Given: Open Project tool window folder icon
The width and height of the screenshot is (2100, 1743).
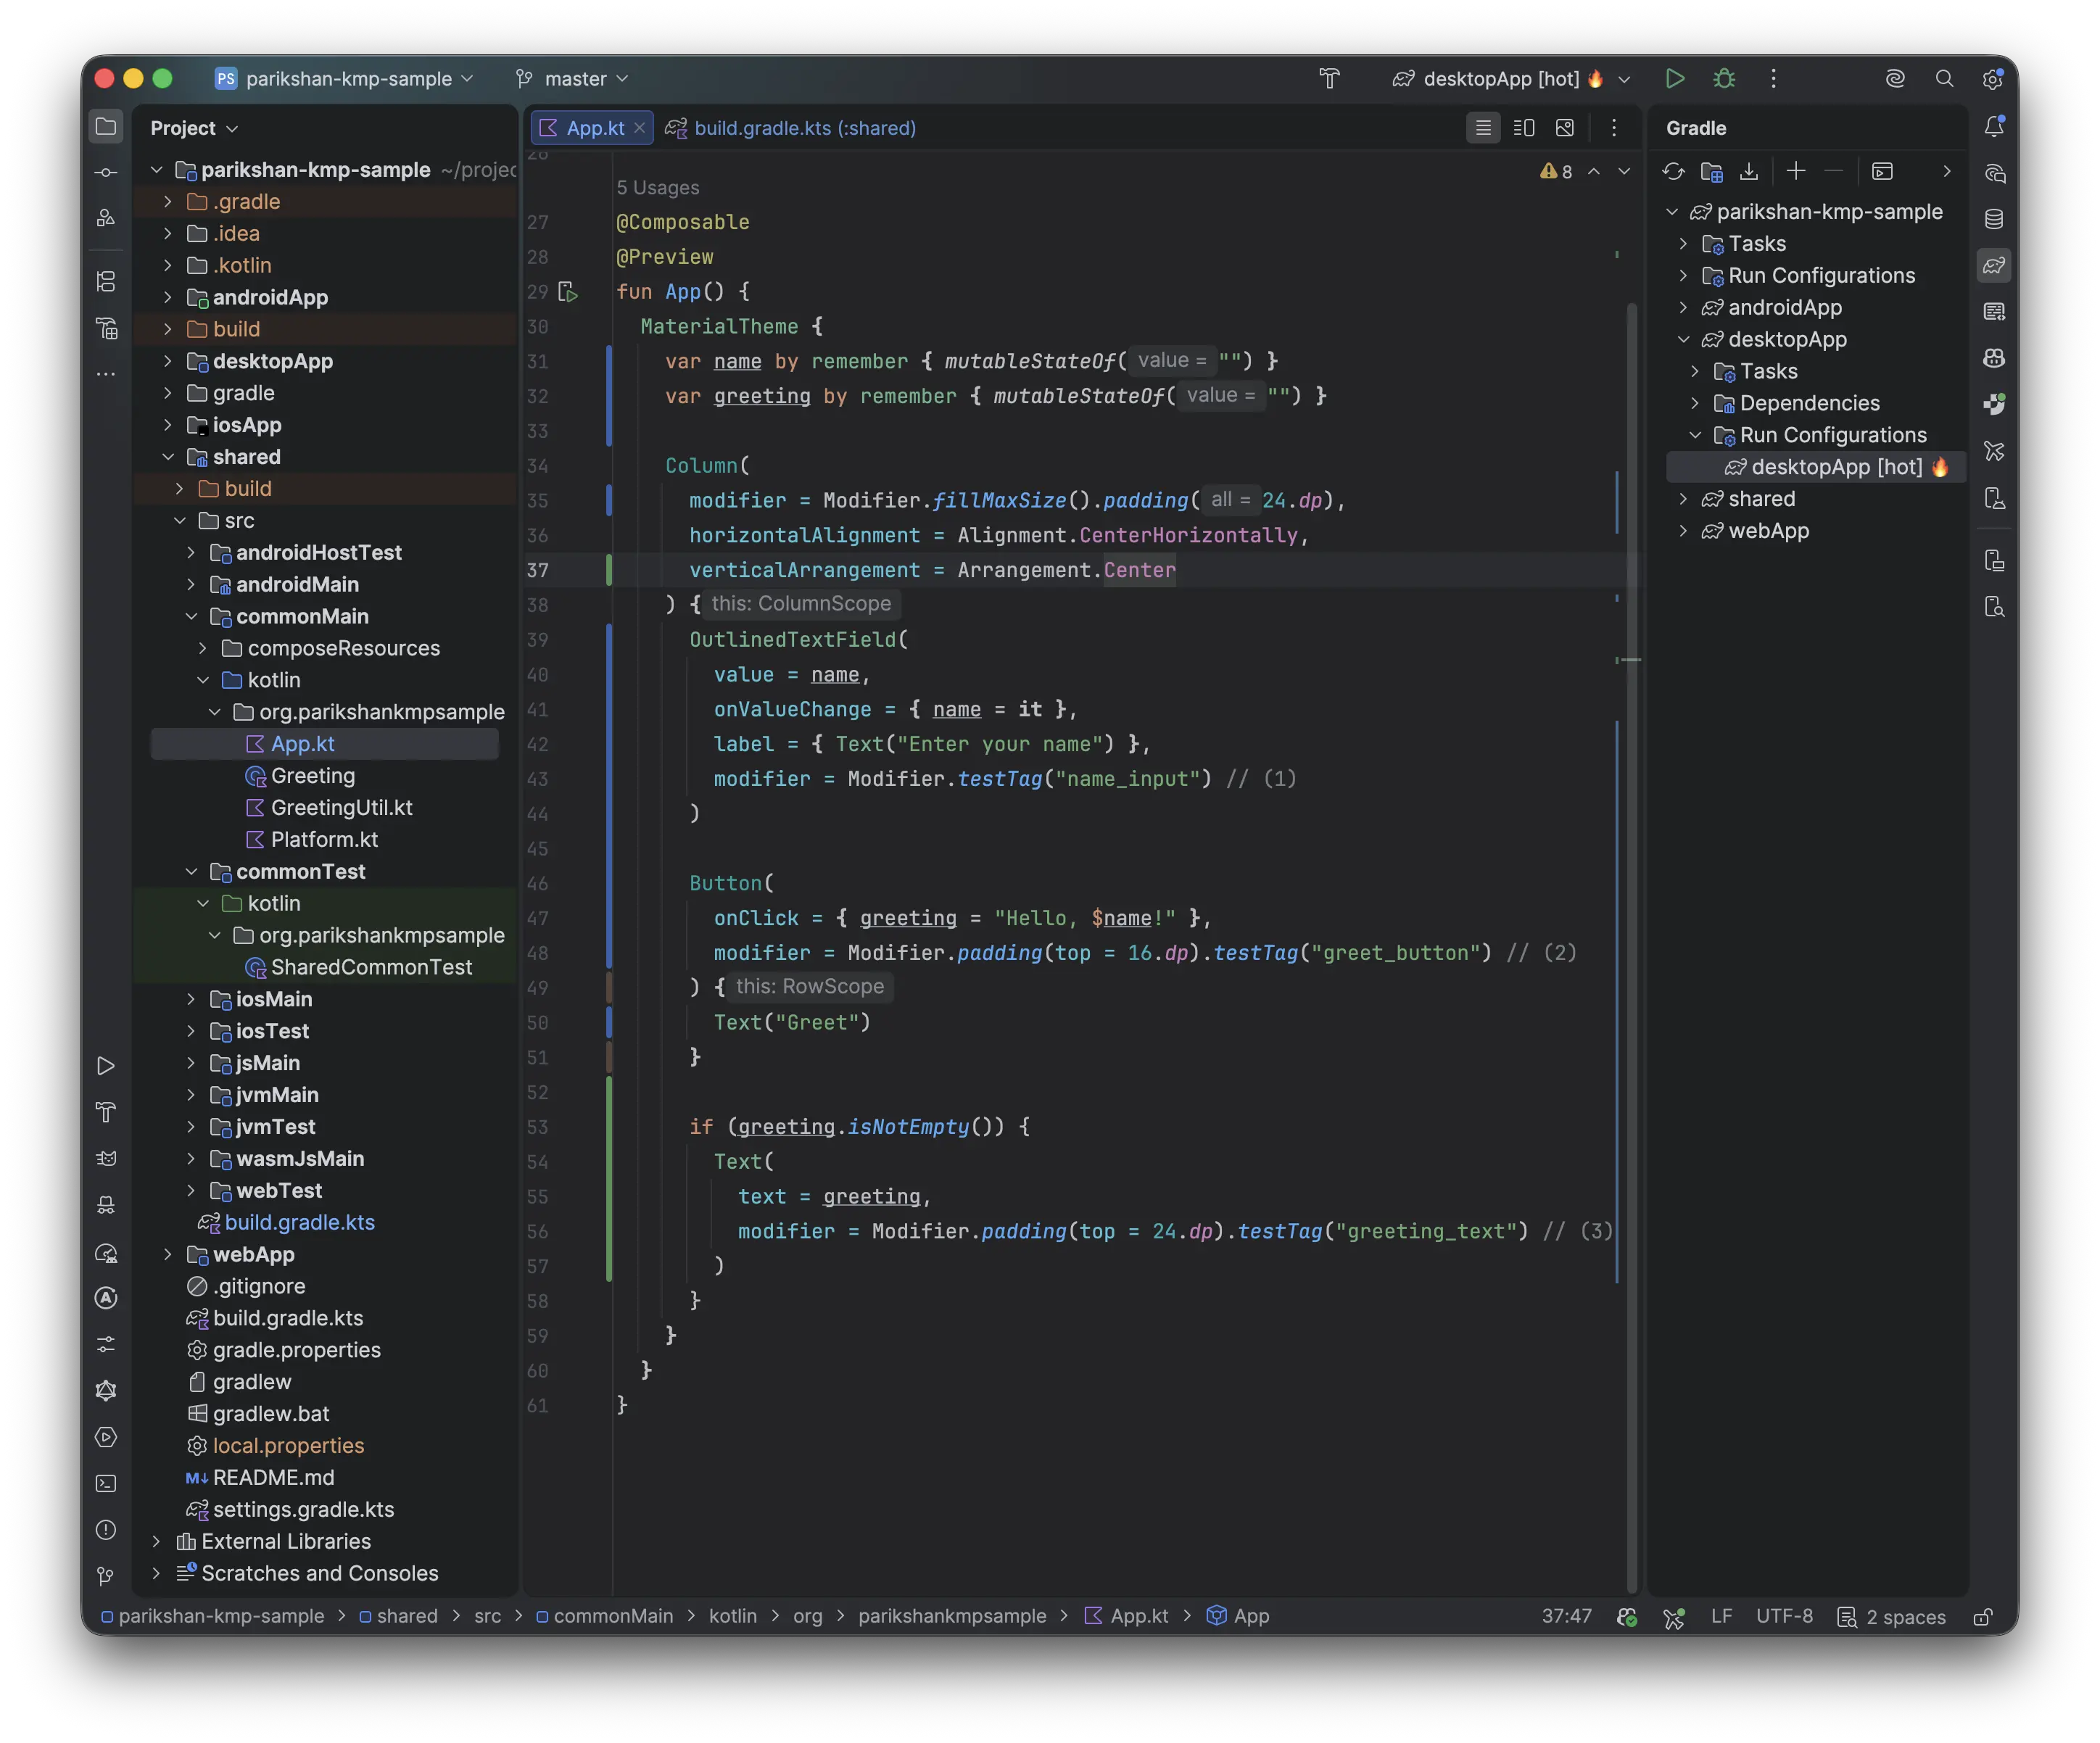Looking at the screenshot, I should [x=106, y=127].
